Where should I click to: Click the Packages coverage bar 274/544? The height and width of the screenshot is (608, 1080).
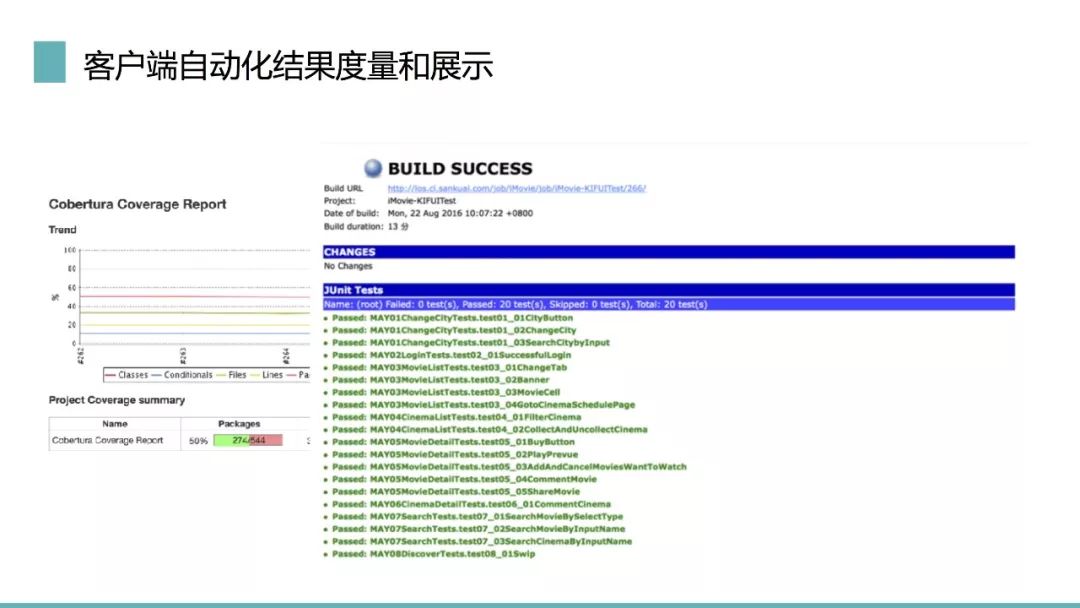pos(248,440)
